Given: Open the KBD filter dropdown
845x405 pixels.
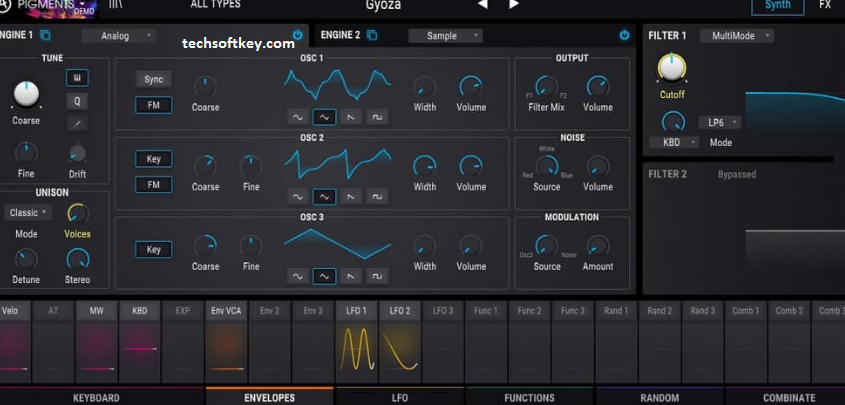Looking at the screenshot, I should tap(674, 142).
